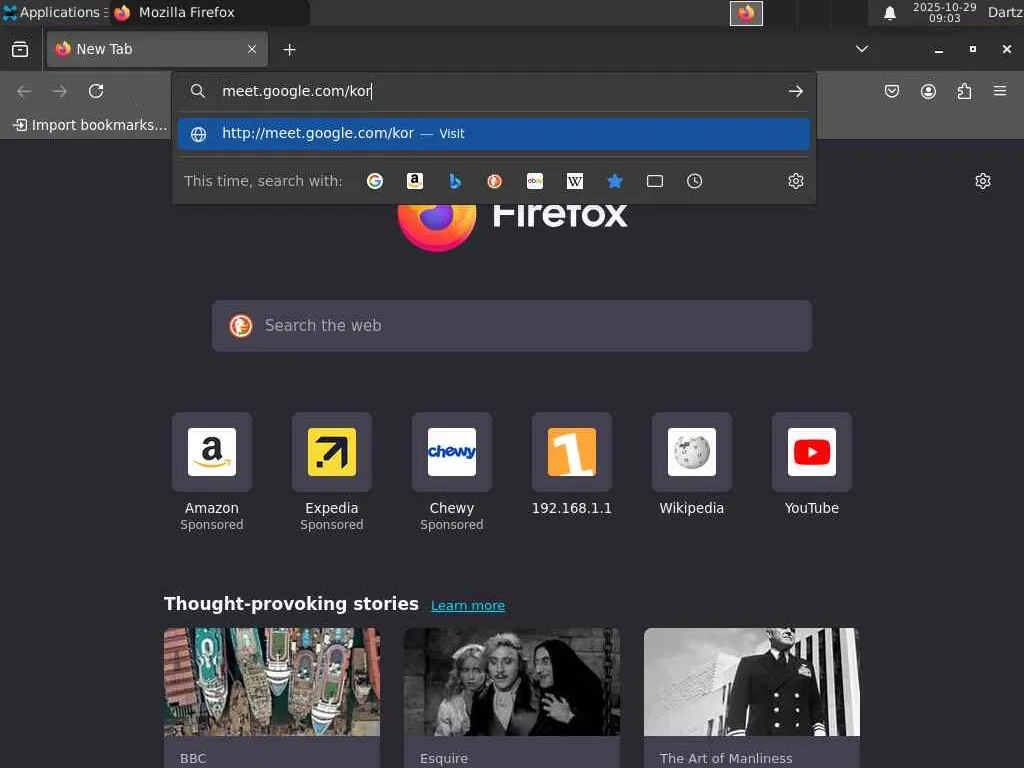Select the New Tab tab
The height and width of the screenshot is (768, 1024).
click(157, 49)
